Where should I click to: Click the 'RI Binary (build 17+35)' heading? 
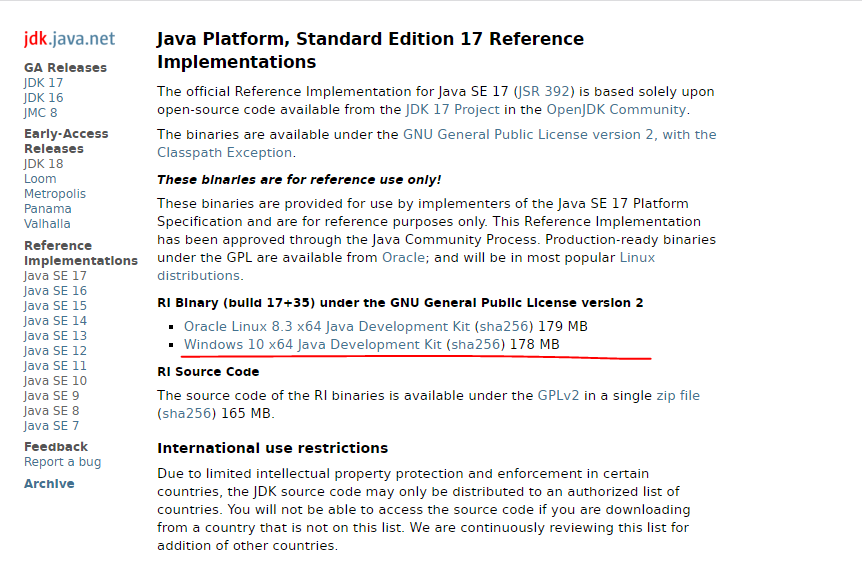(400, 303)
